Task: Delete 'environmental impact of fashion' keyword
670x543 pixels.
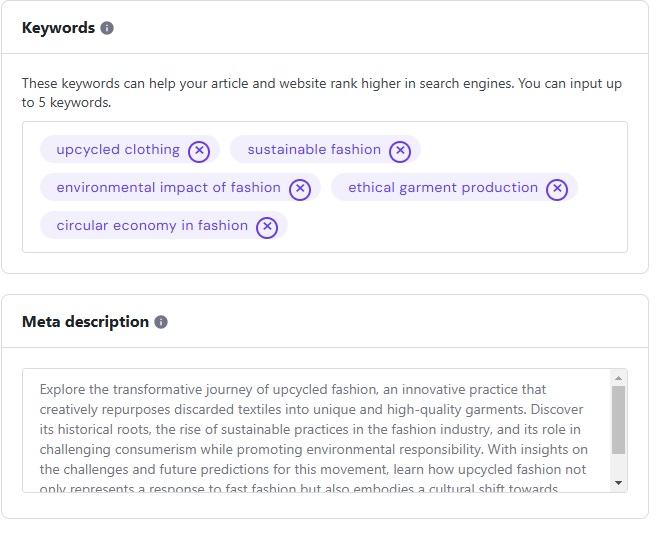Action: coord(300,189)
